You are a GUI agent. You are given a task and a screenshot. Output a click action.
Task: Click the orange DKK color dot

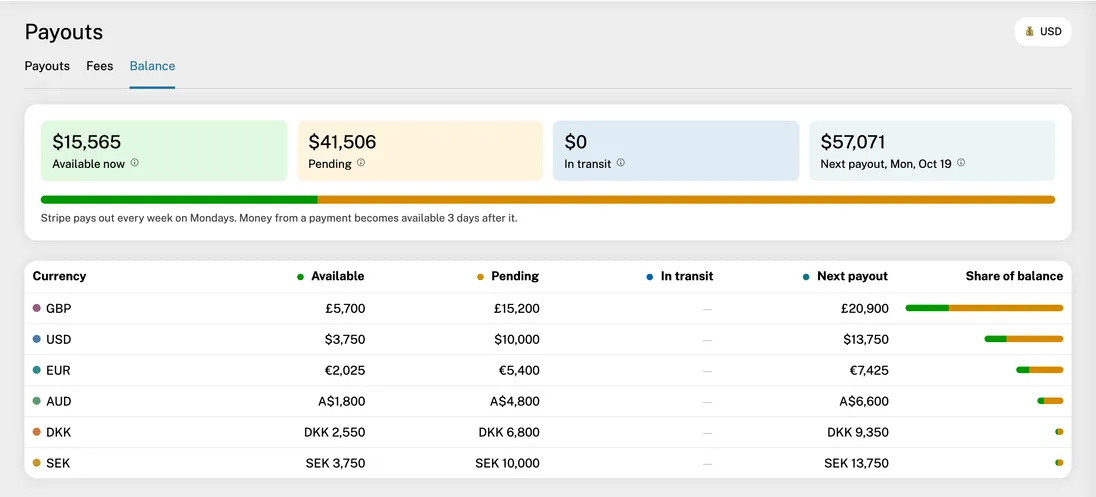pos(36,432)
